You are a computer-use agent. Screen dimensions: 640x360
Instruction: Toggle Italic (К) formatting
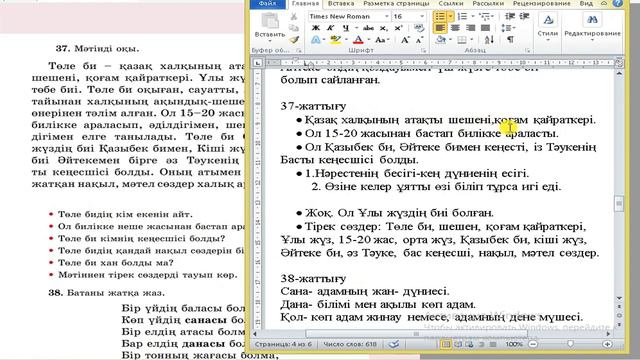point(331,28)
